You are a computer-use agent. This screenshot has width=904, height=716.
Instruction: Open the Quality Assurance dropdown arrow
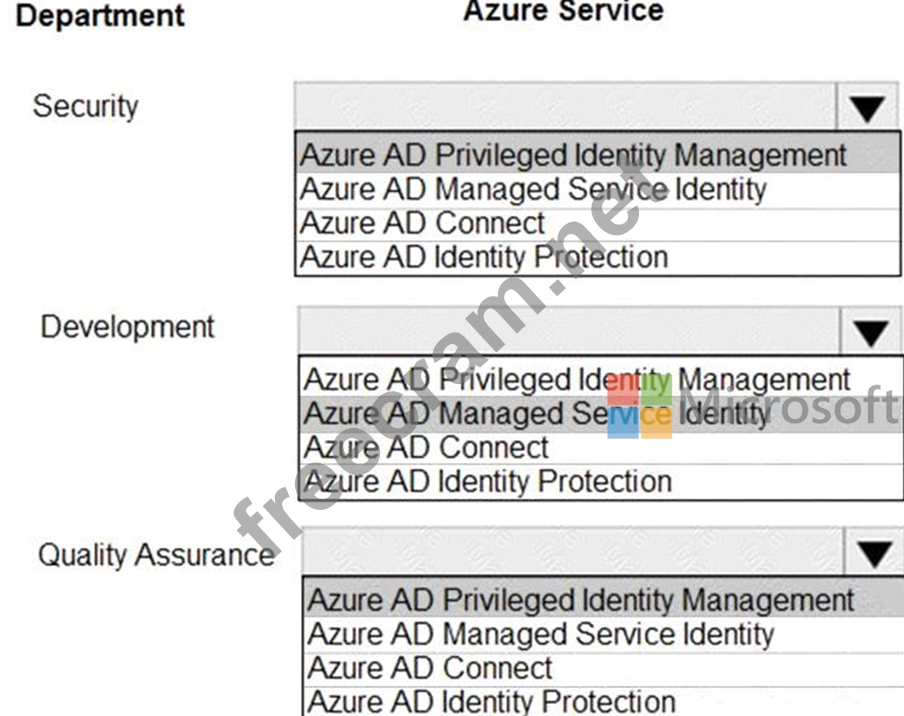[x=876, y=553]
